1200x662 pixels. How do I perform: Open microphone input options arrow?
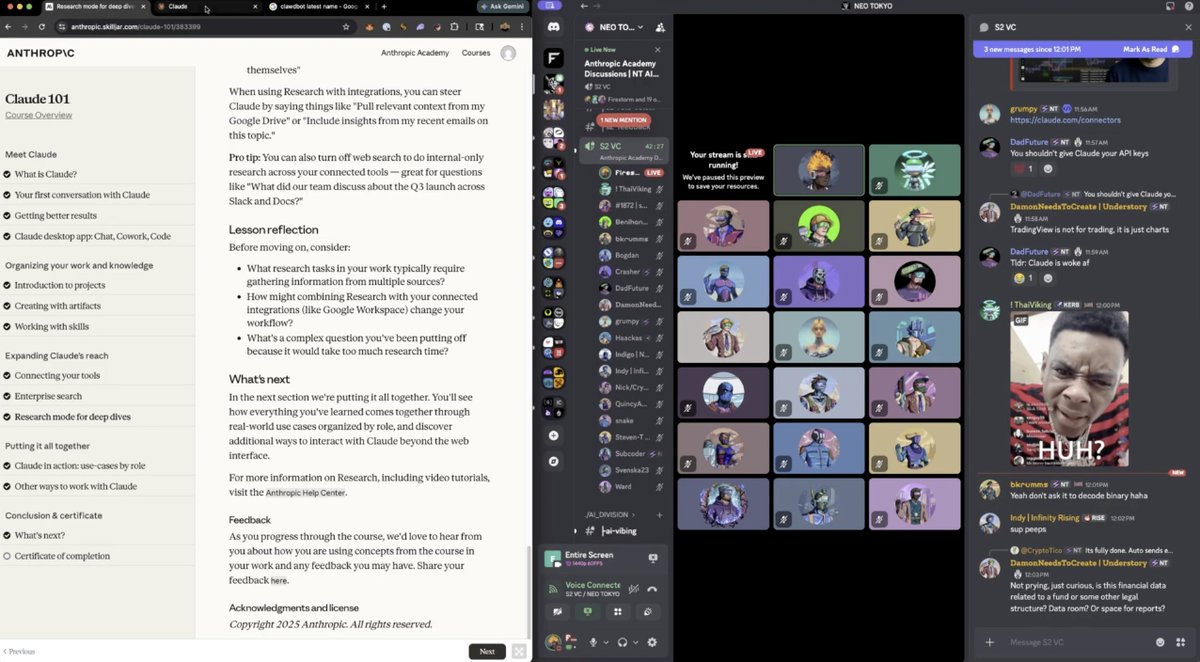[606, 642]
